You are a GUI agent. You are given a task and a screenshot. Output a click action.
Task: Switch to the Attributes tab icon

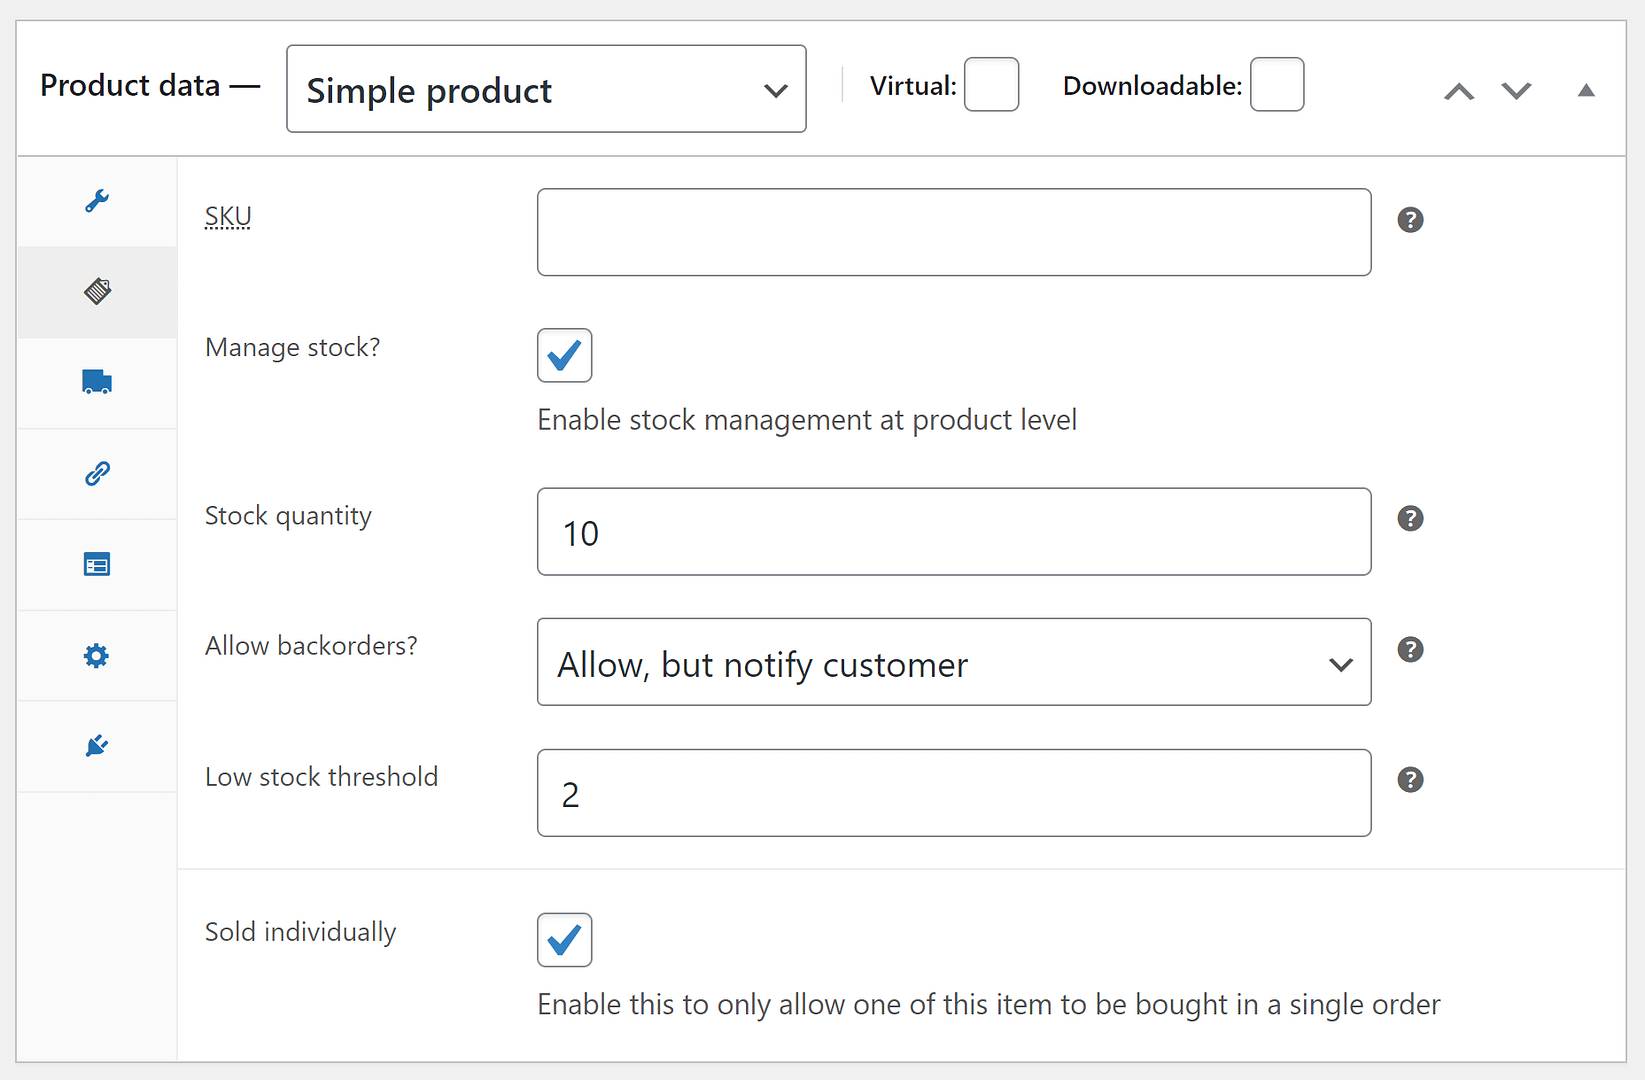tap(97, 565)
